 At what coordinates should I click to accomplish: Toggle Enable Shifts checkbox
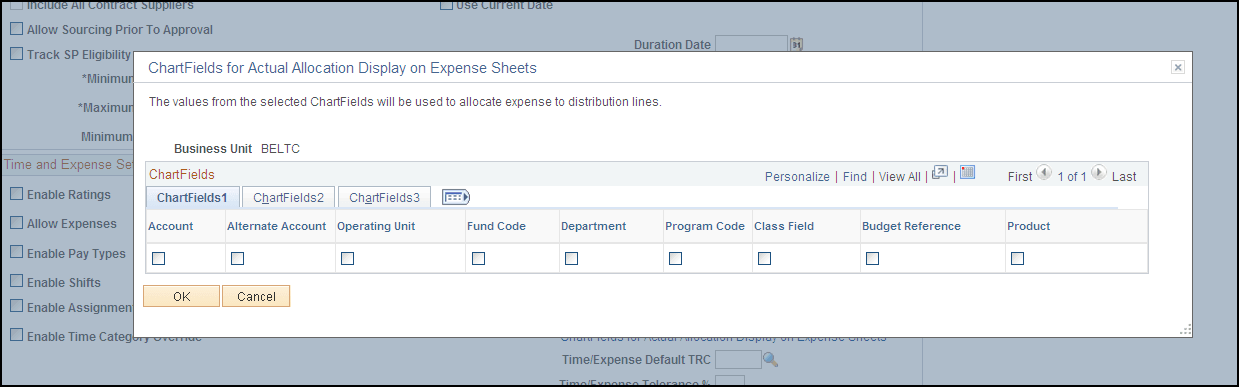16,282
